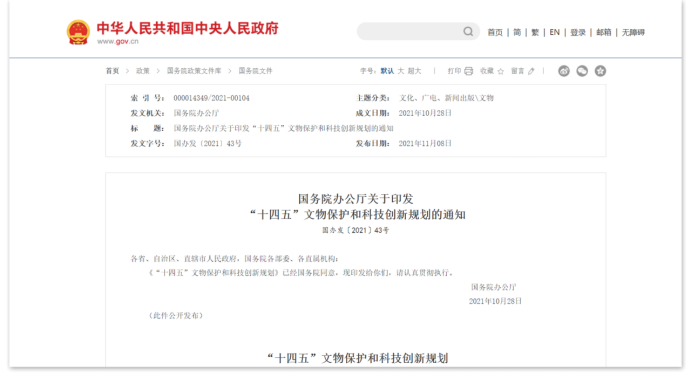Go to 政策 in breadcrumb

143,71
